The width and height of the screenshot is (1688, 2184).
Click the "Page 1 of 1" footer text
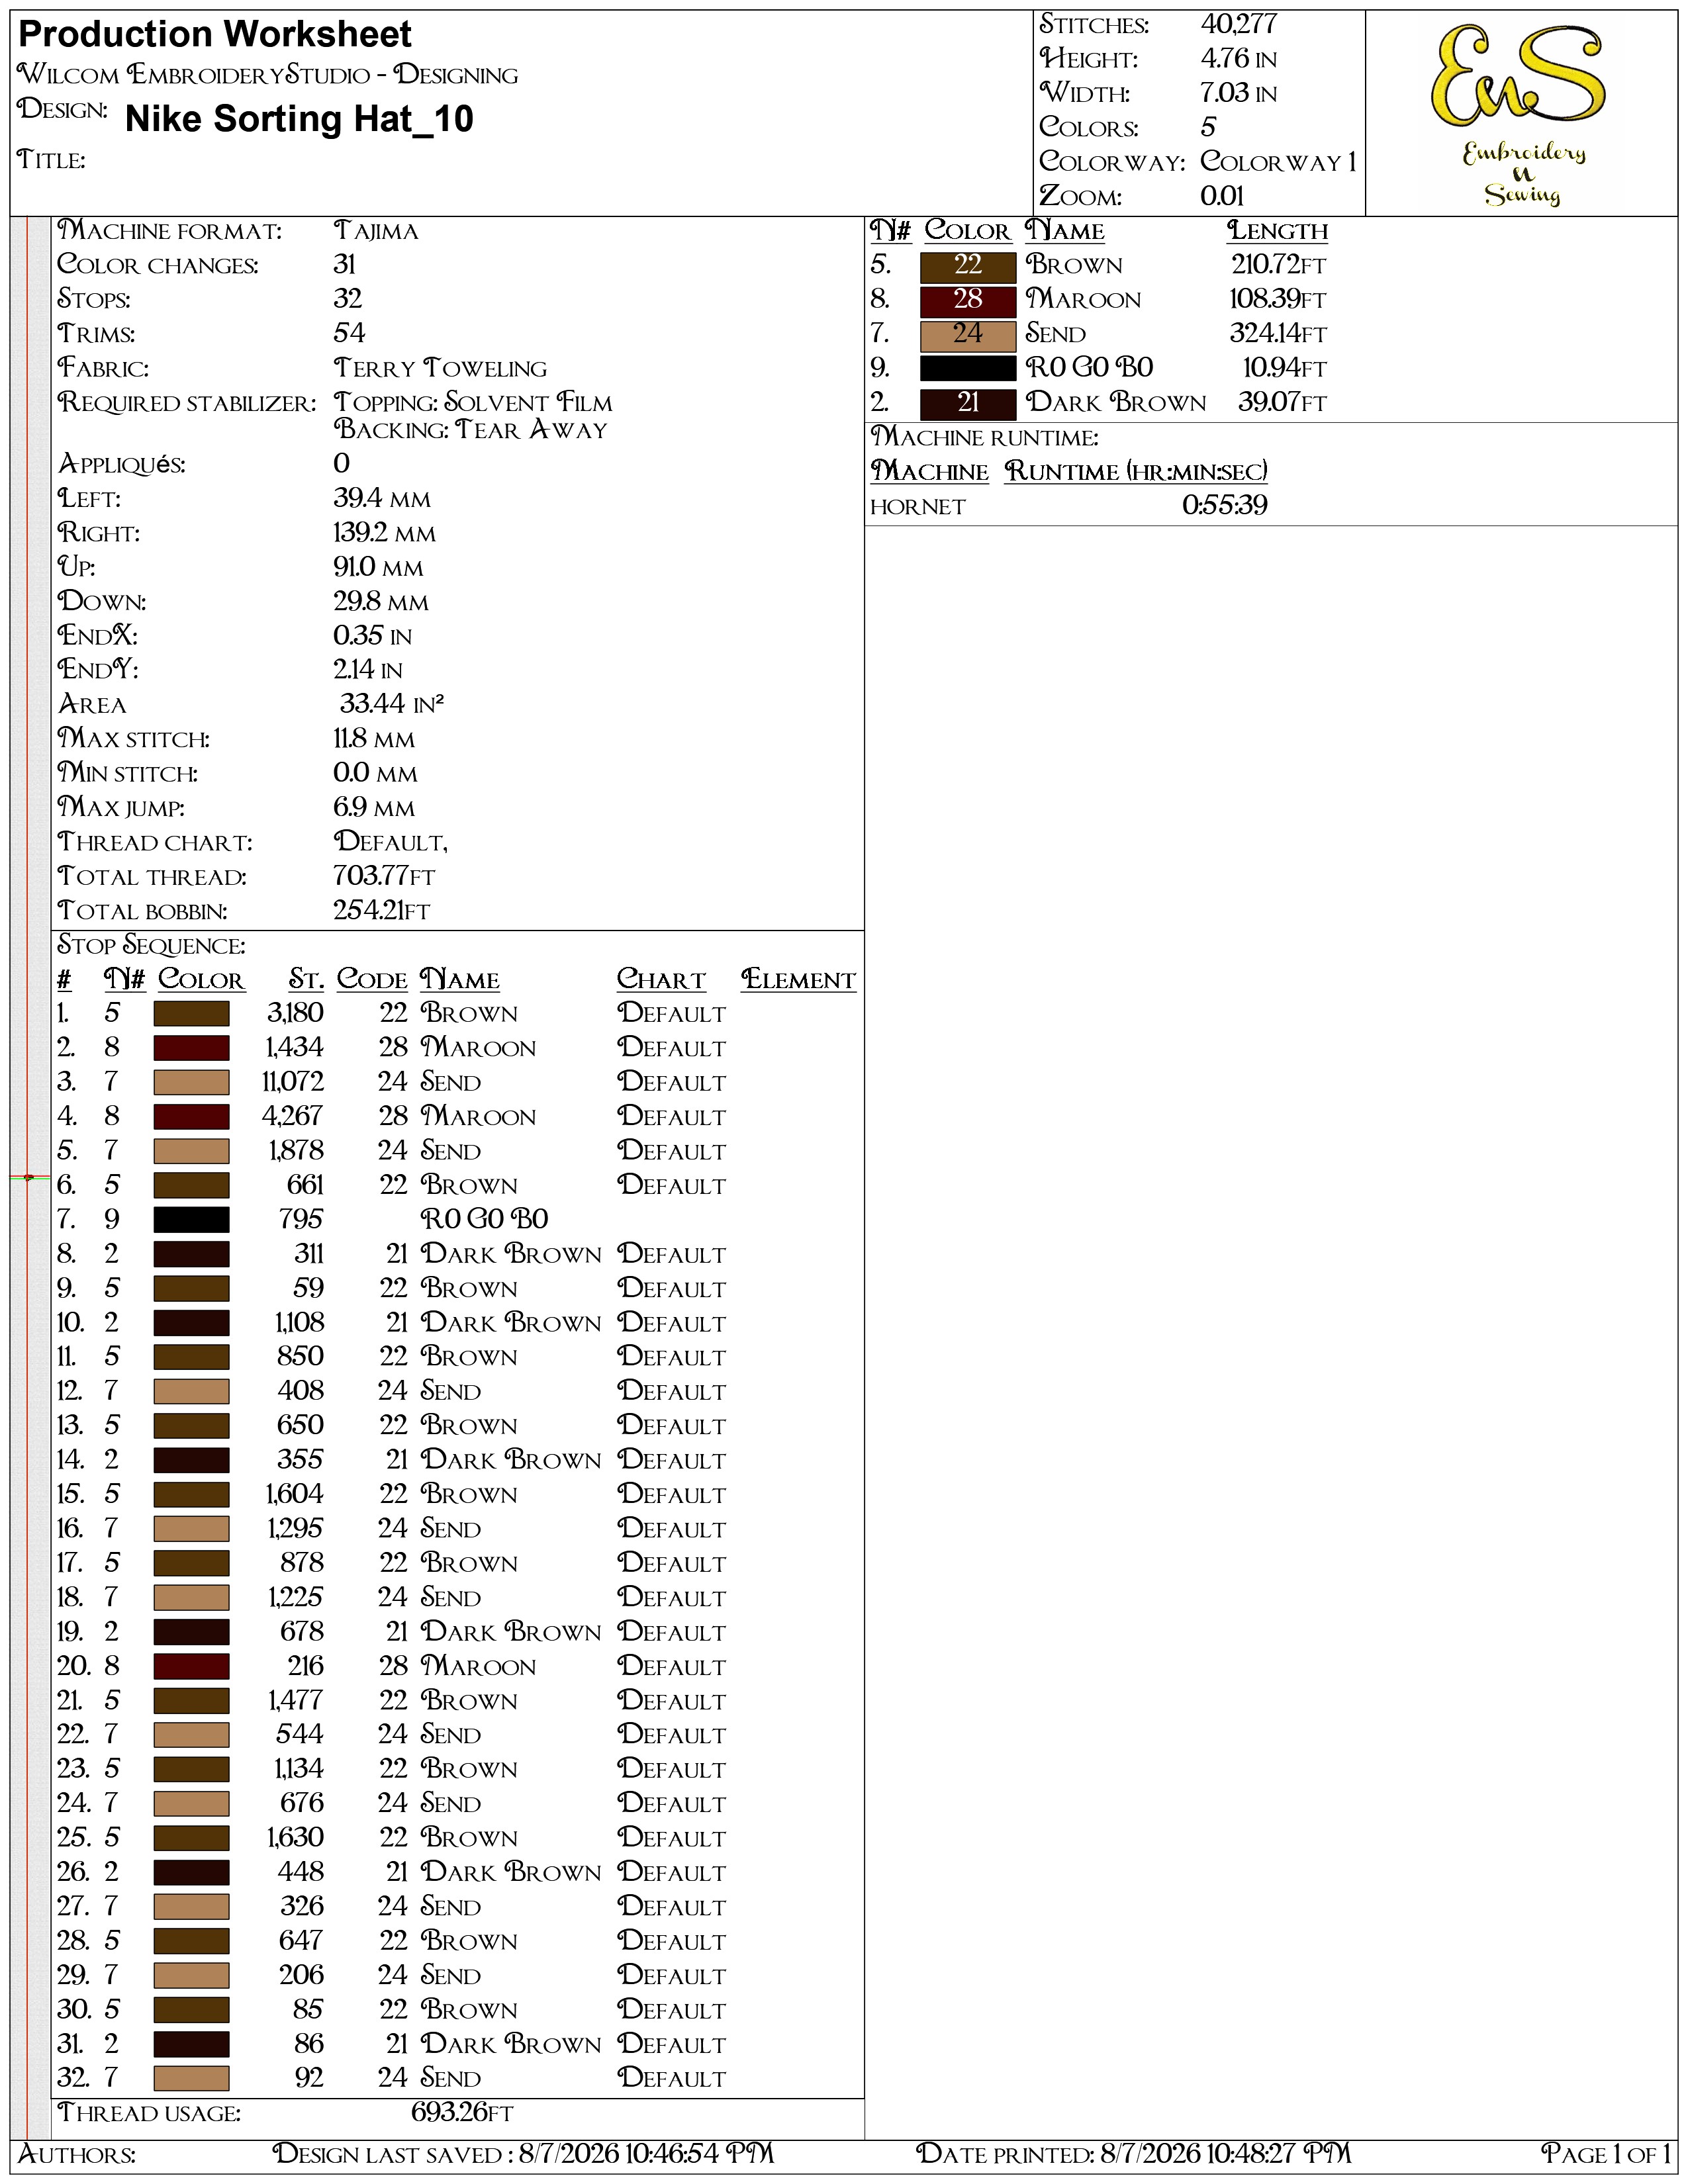point(1605,2154)
